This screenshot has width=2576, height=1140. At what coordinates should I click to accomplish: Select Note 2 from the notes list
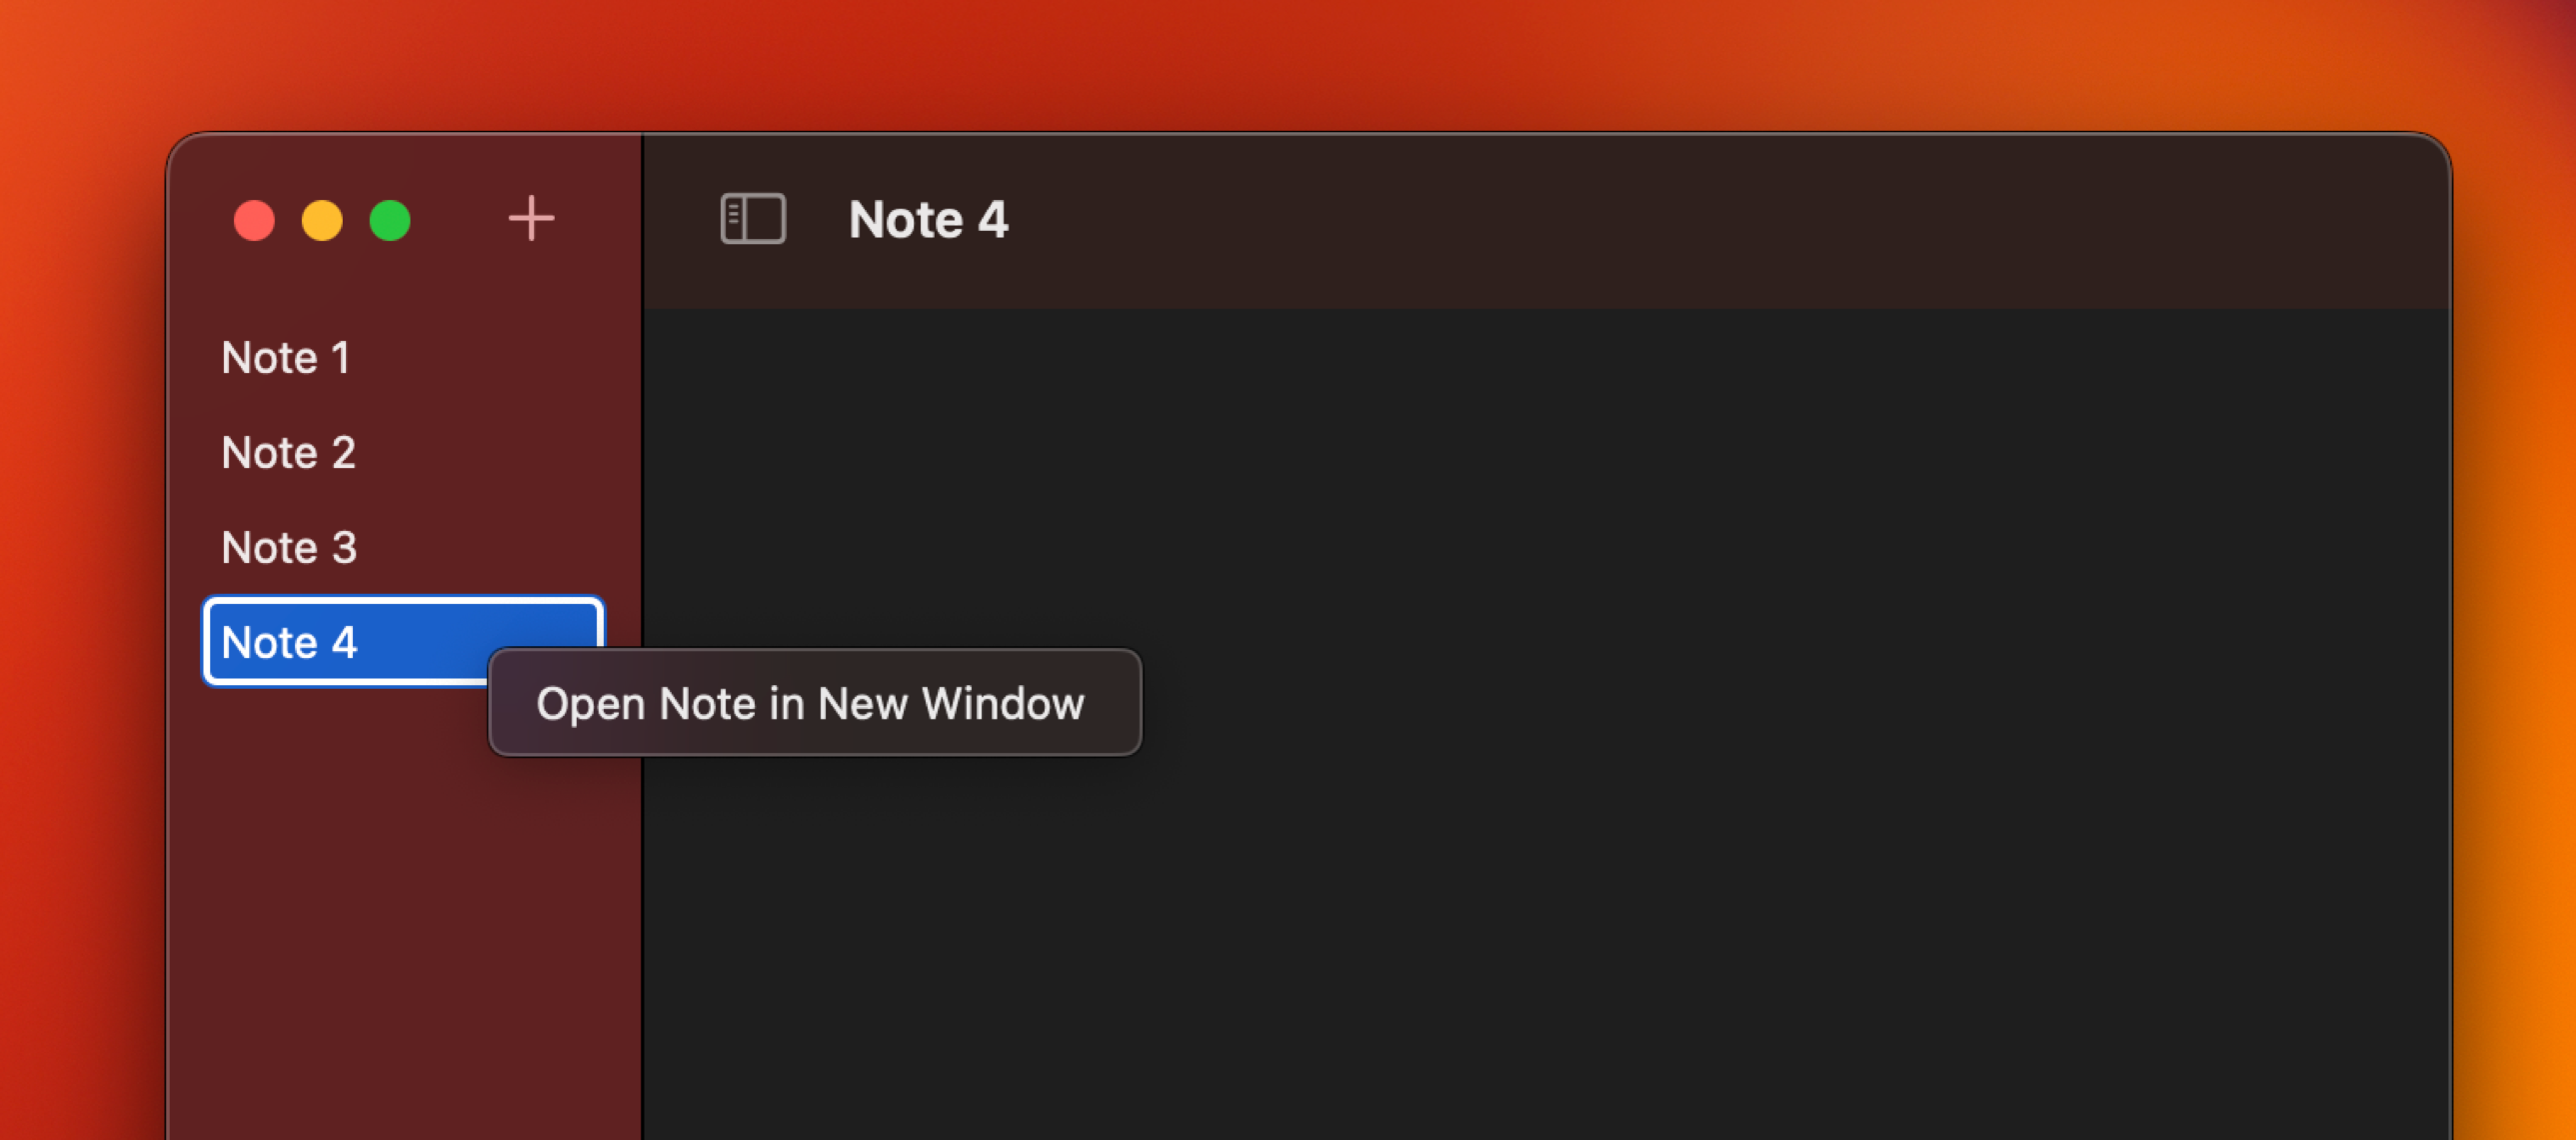pyautogui.click(x=288, y=452)
